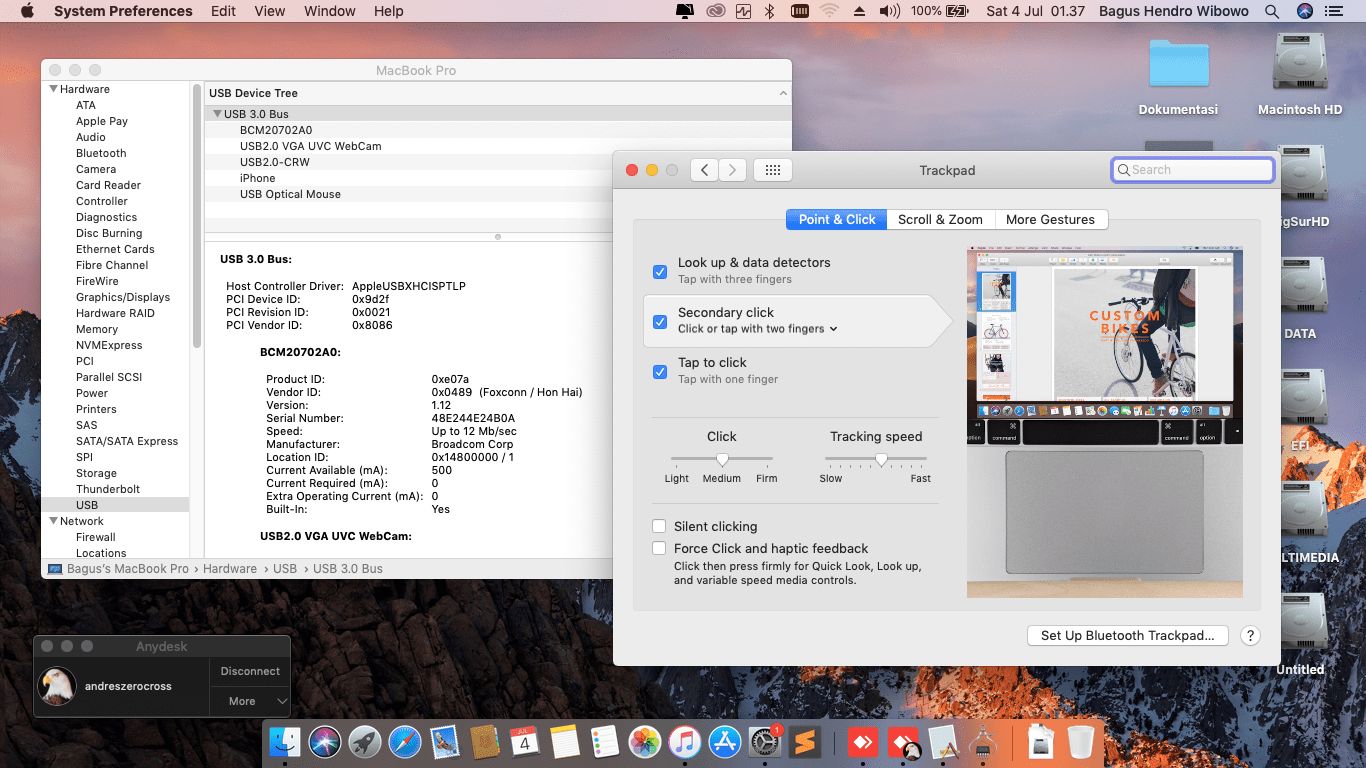Click the Spotlight search icon in menu bar

pos(1272,11)
